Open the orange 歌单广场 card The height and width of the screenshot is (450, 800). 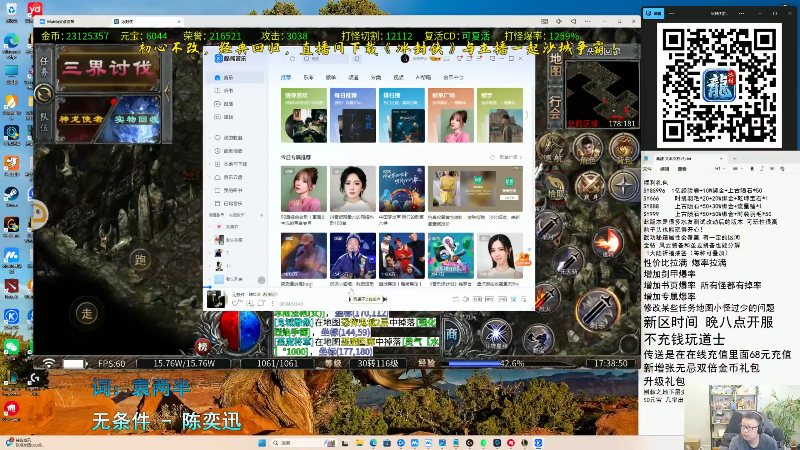tap(451, 115)
